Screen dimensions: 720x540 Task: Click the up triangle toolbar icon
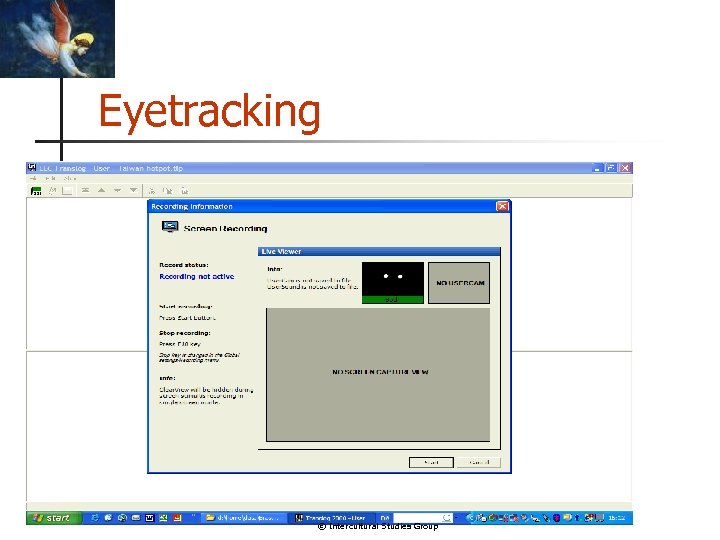click(x=101, y=190)
